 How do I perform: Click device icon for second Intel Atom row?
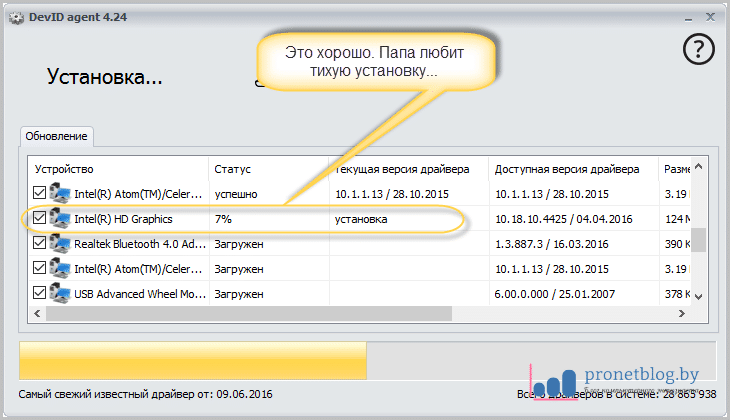(60, 269)
